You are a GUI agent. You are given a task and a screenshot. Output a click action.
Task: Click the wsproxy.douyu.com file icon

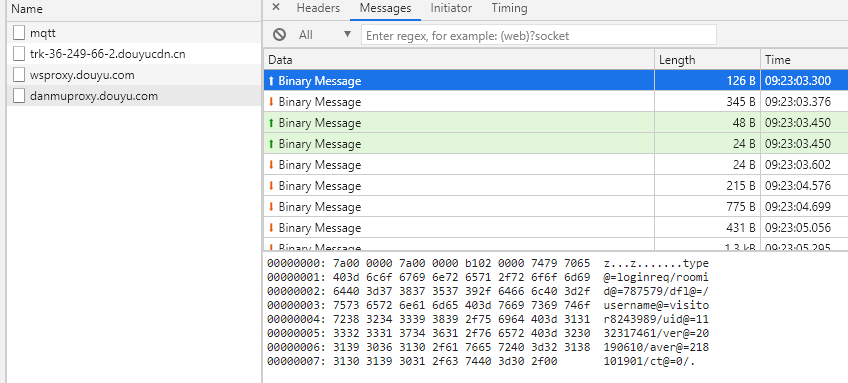tap(19, 75)
